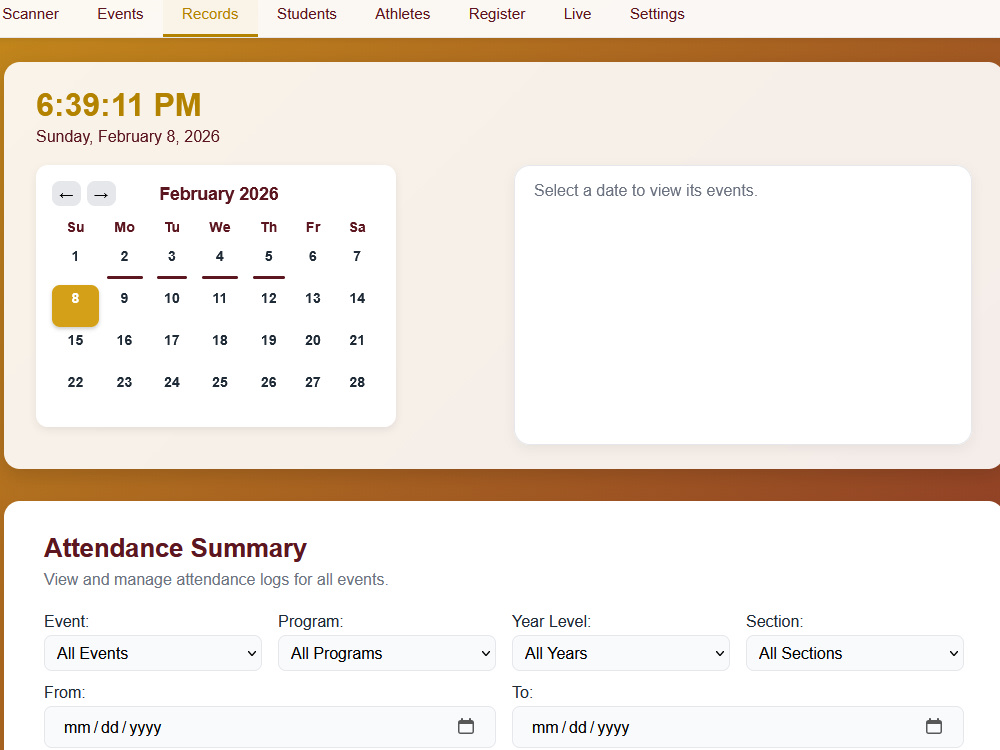The width and height of the screenshot is (1000, 750).
Task: Open the Event dropdown showing All Events
Action: 153,653
